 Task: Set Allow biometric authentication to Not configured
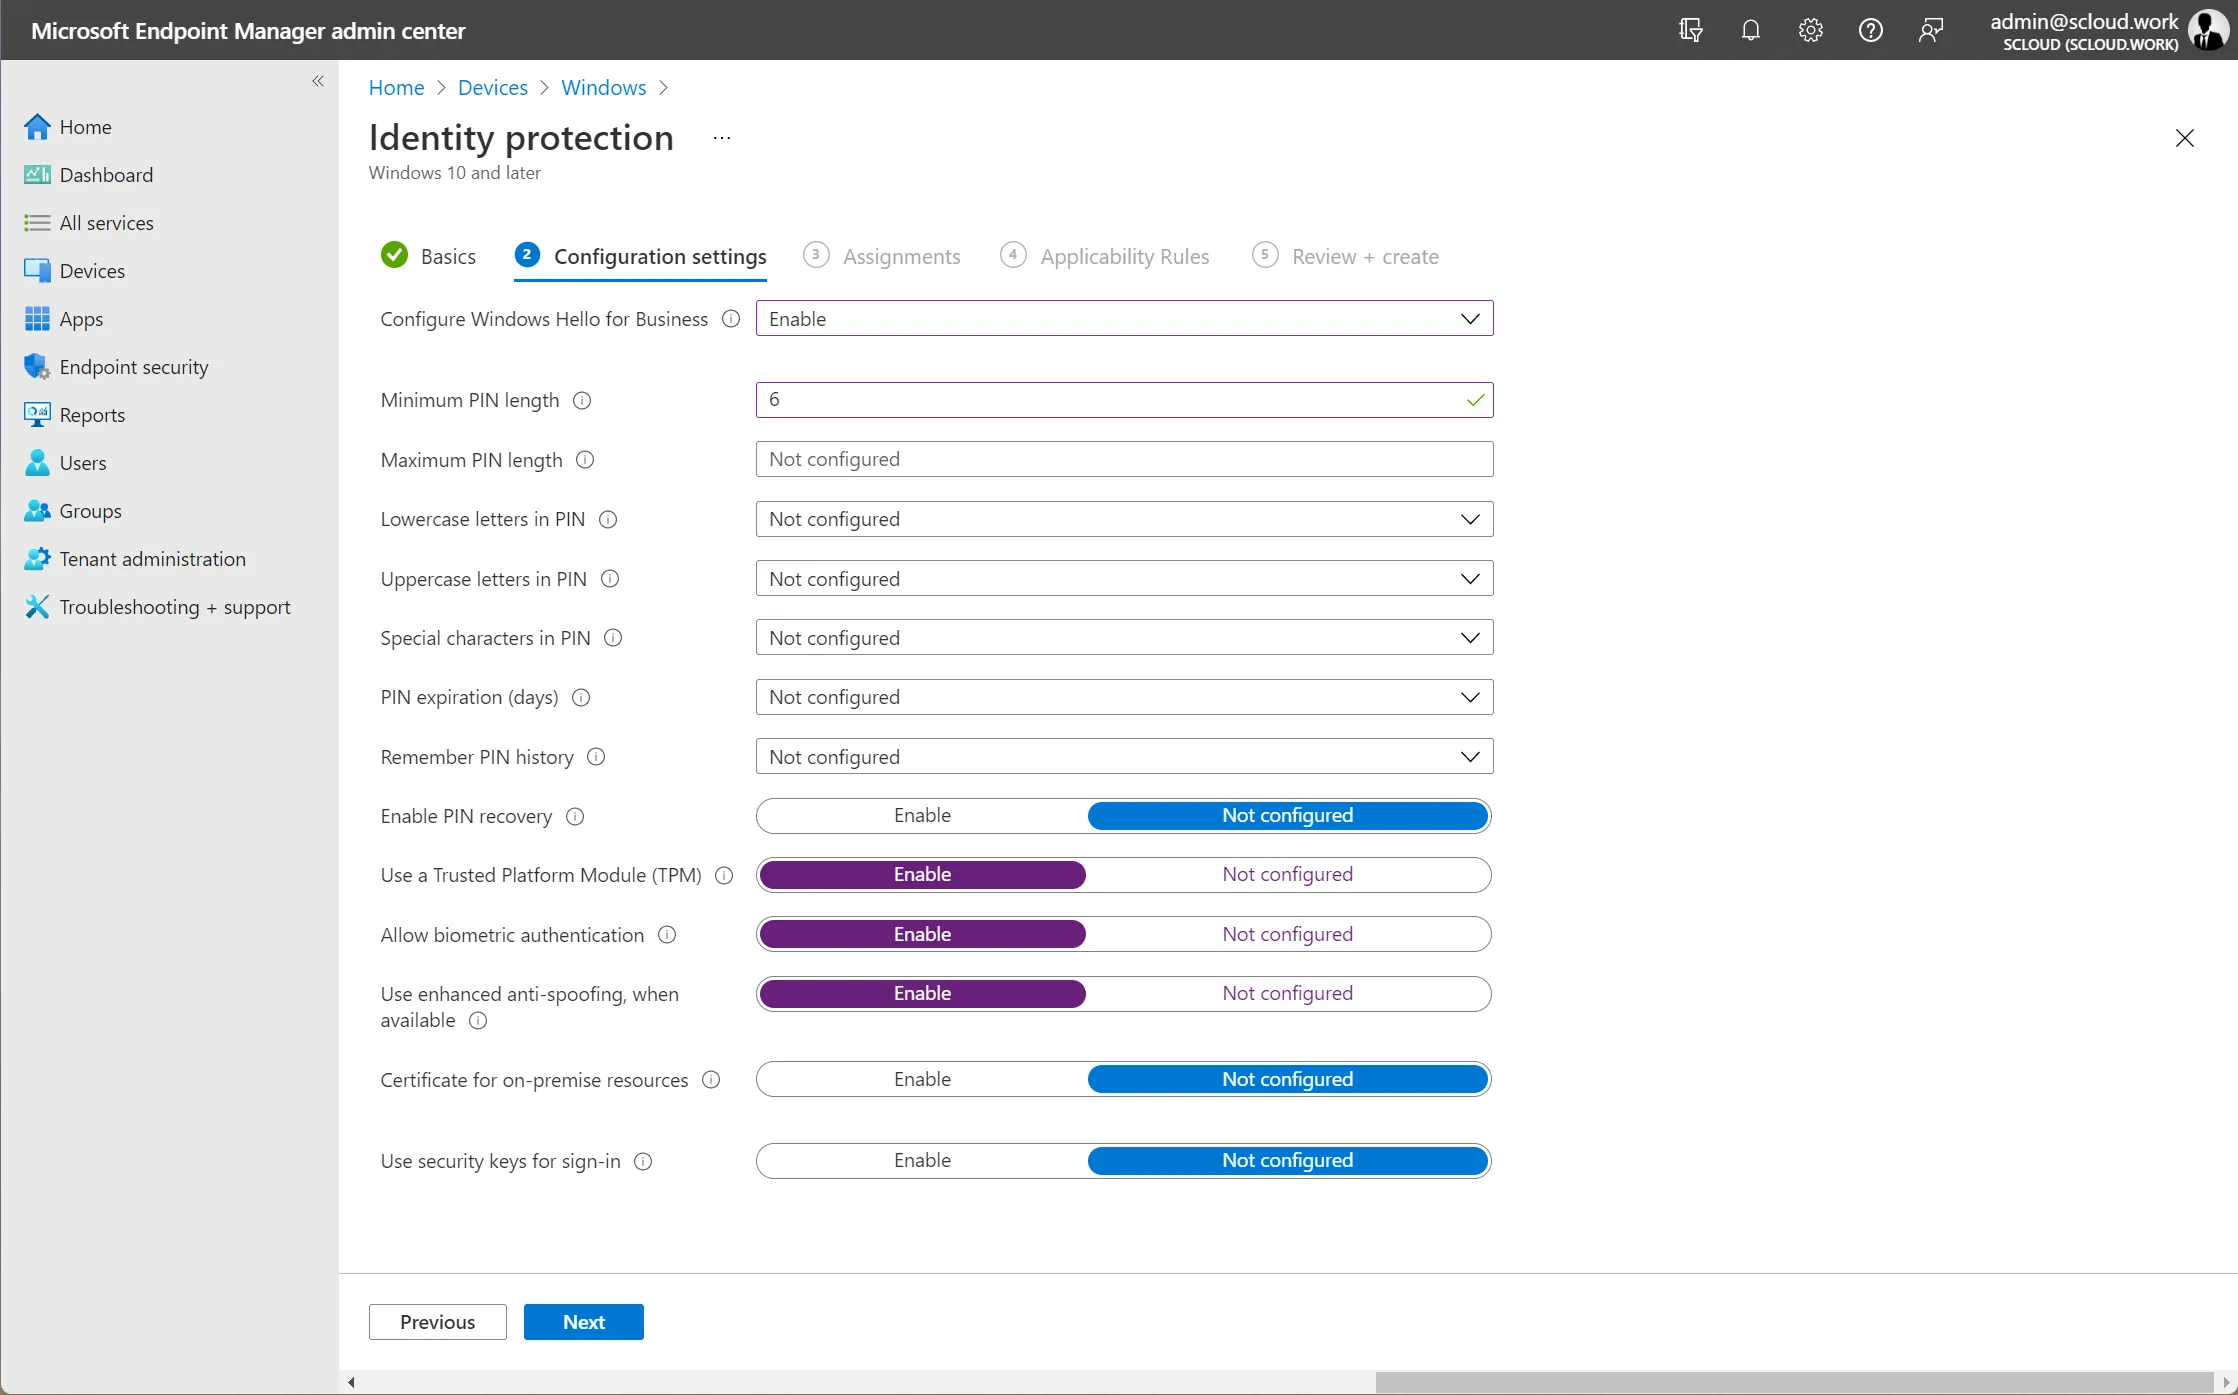click(1288, 934)
